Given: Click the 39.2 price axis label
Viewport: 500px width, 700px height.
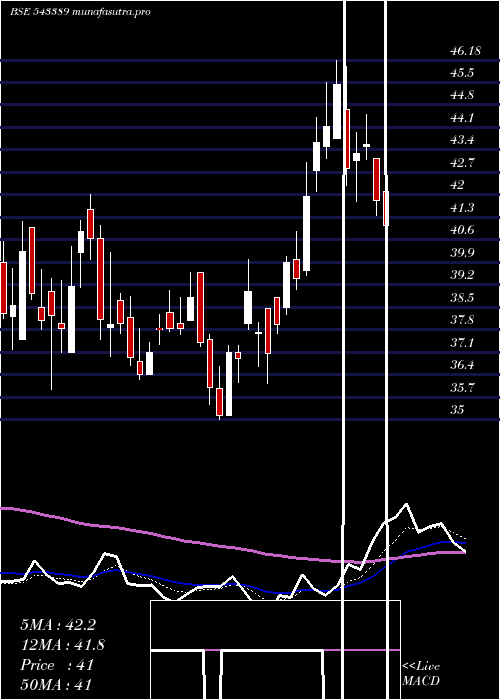Looking at the screenshot, I should 462,275.
